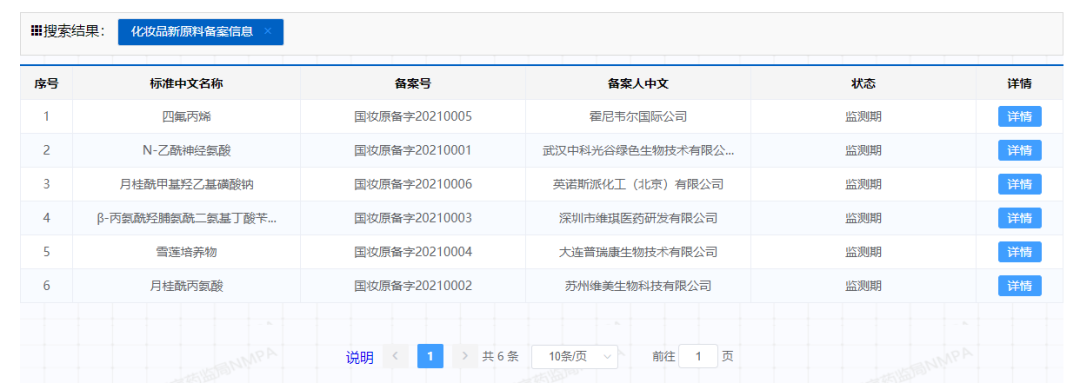This screenshot has width=1080, height=383.
Task: Click 国妆原备字20210003 cell
Action: 413,218
